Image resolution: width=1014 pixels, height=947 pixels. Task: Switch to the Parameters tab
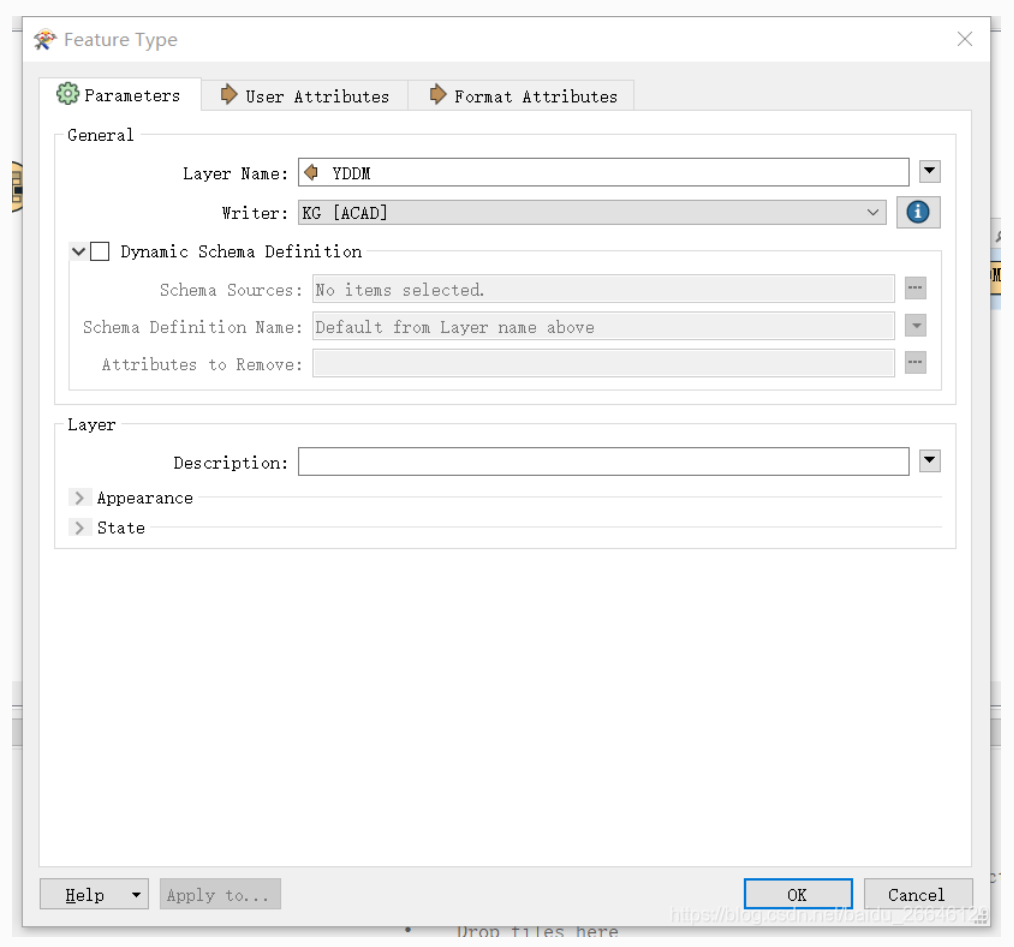click(120, 95)
